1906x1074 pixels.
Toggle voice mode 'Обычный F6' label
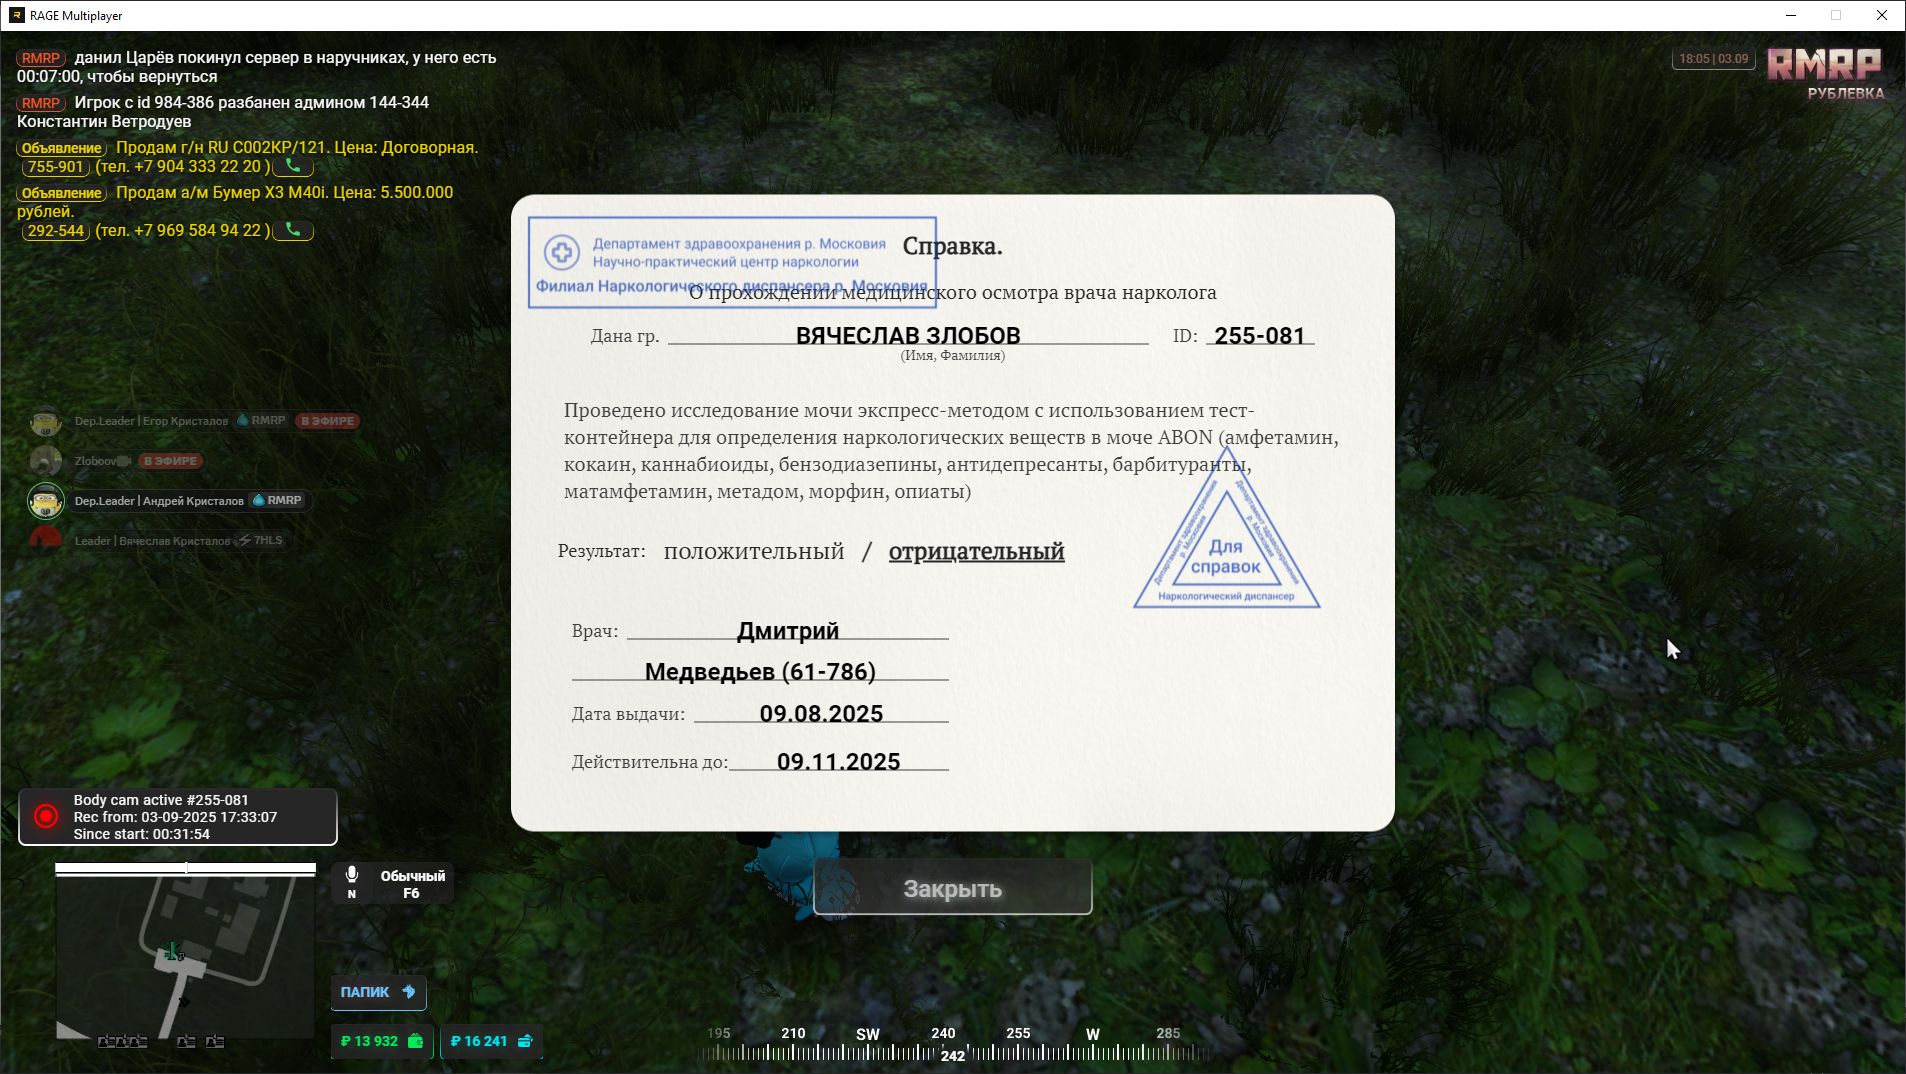tap(412, 884)
